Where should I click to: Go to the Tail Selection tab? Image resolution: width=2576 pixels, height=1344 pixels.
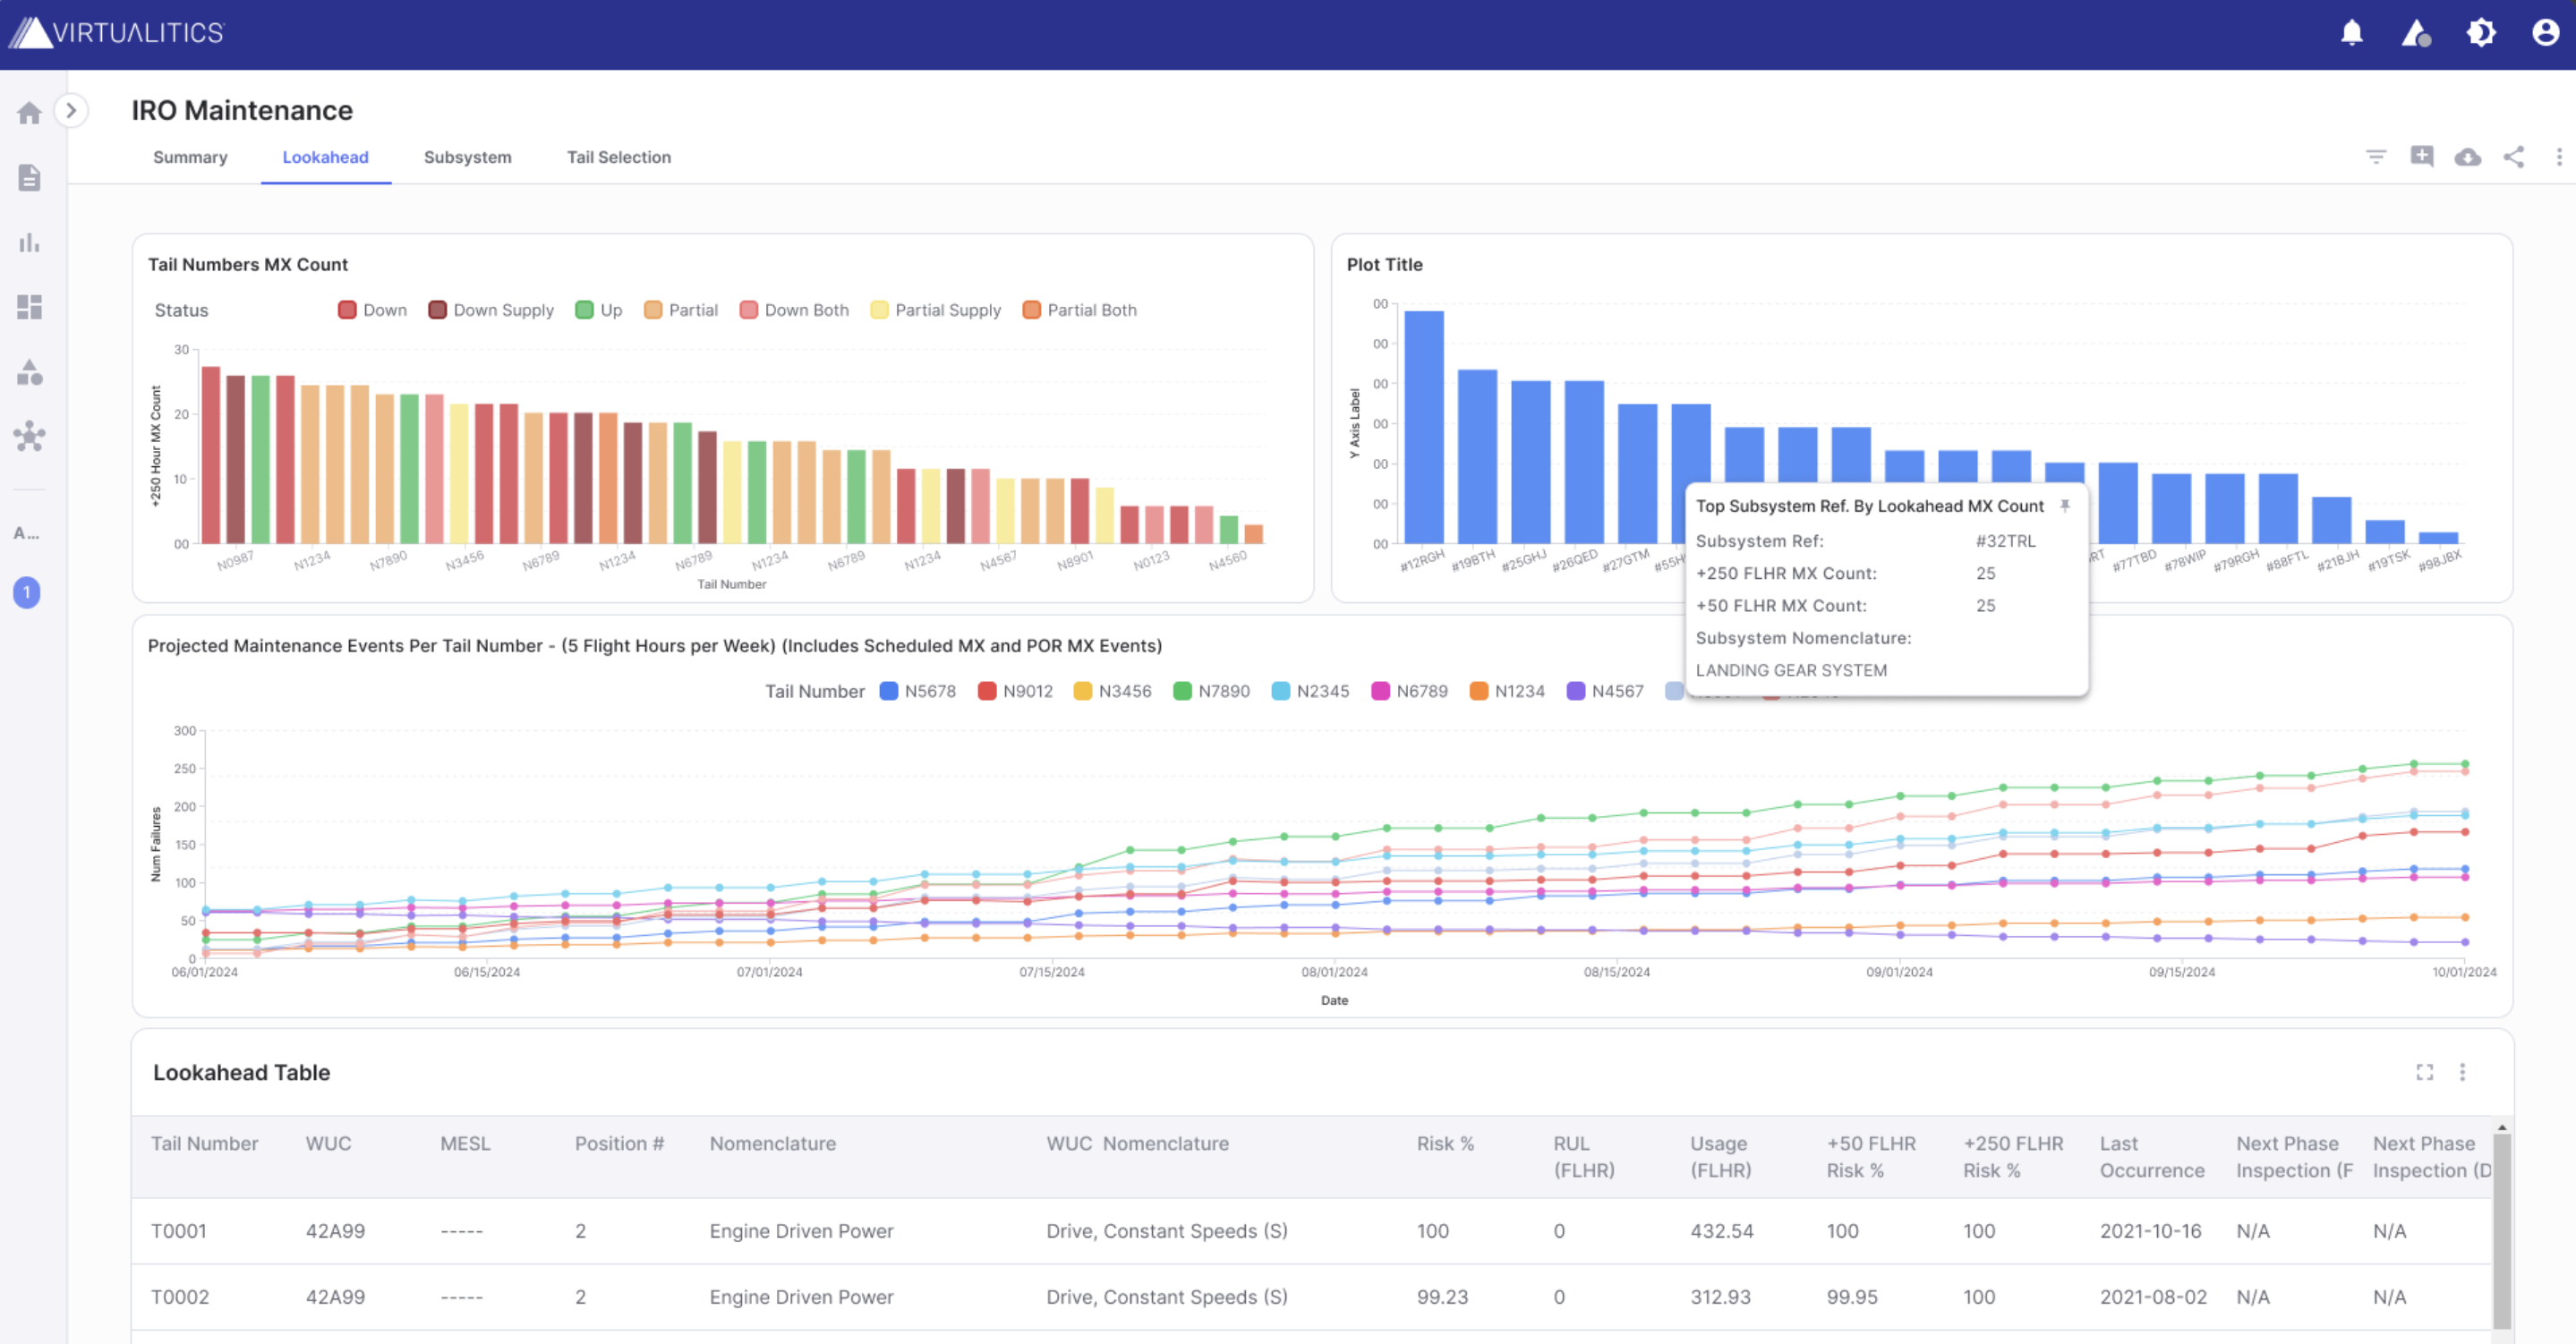[618, 157]
